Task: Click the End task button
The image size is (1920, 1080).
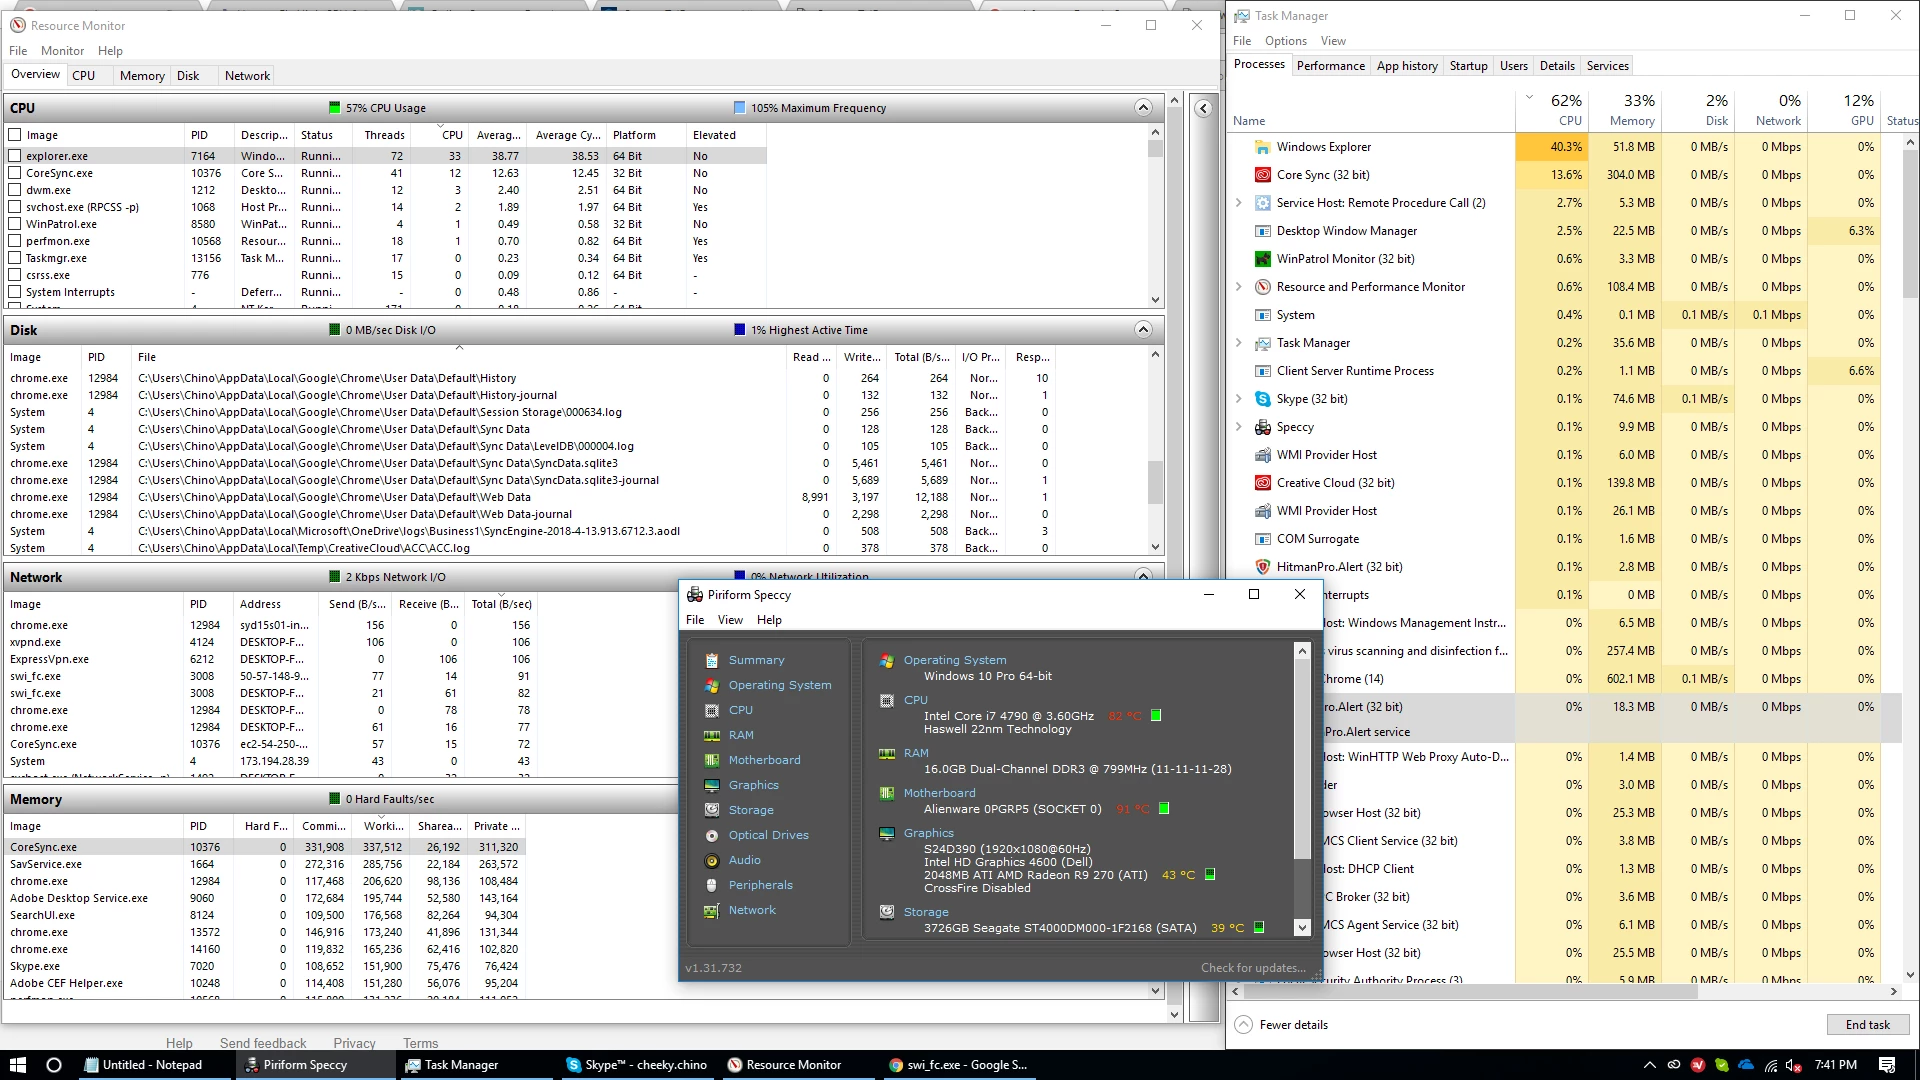Action: click(x=1867, y=1025)
